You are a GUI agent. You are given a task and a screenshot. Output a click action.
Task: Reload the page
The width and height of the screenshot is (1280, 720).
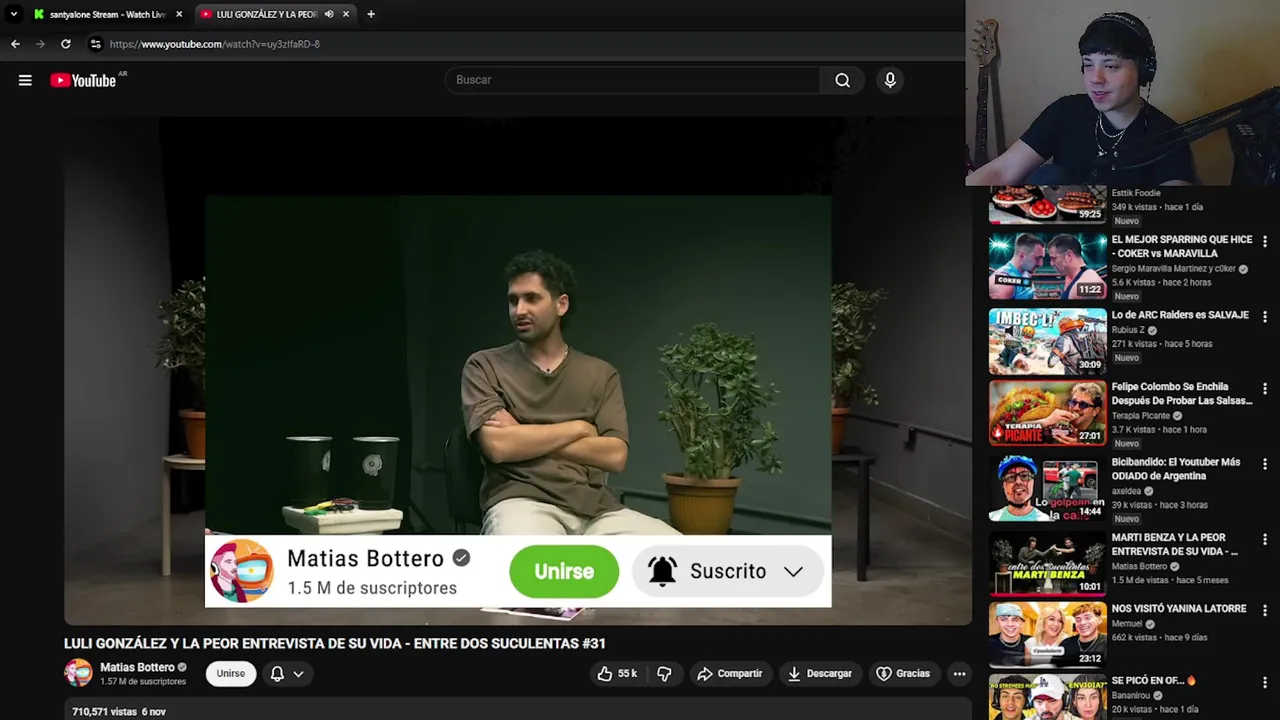pos(66,44)
